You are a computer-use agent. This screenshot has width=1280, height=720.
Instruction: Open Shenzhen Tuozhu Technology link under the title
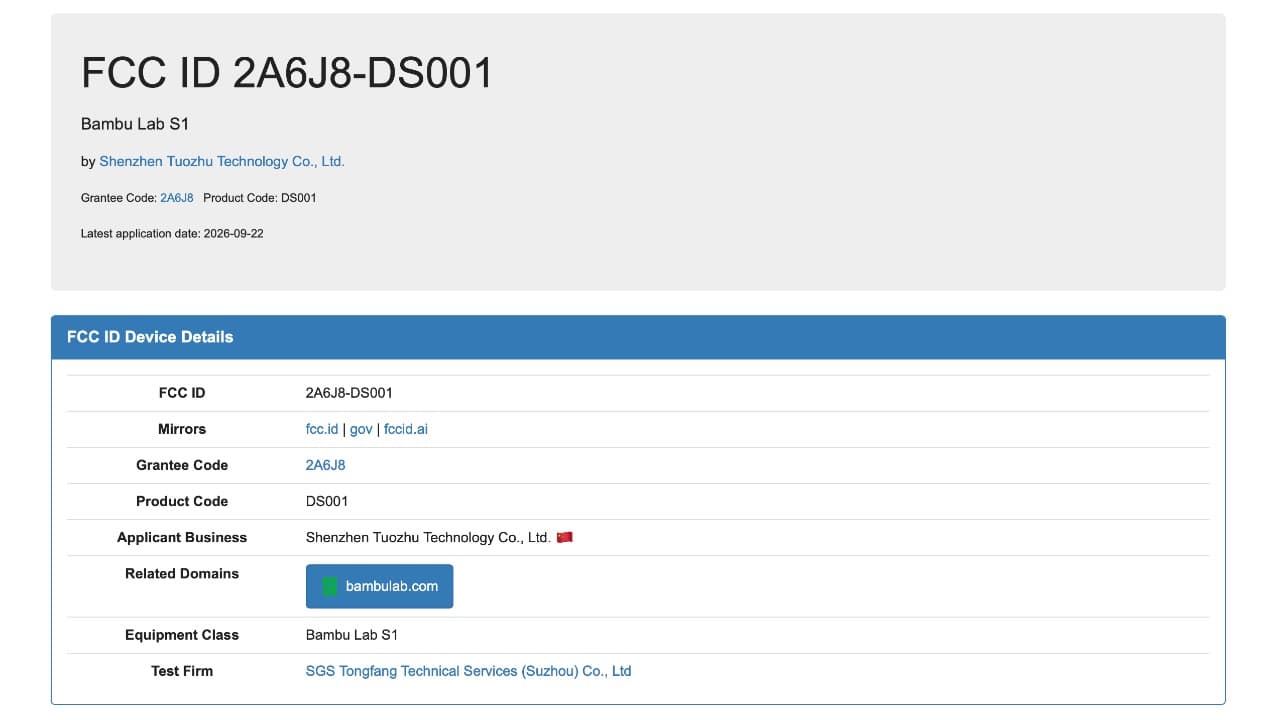point(222,161)
